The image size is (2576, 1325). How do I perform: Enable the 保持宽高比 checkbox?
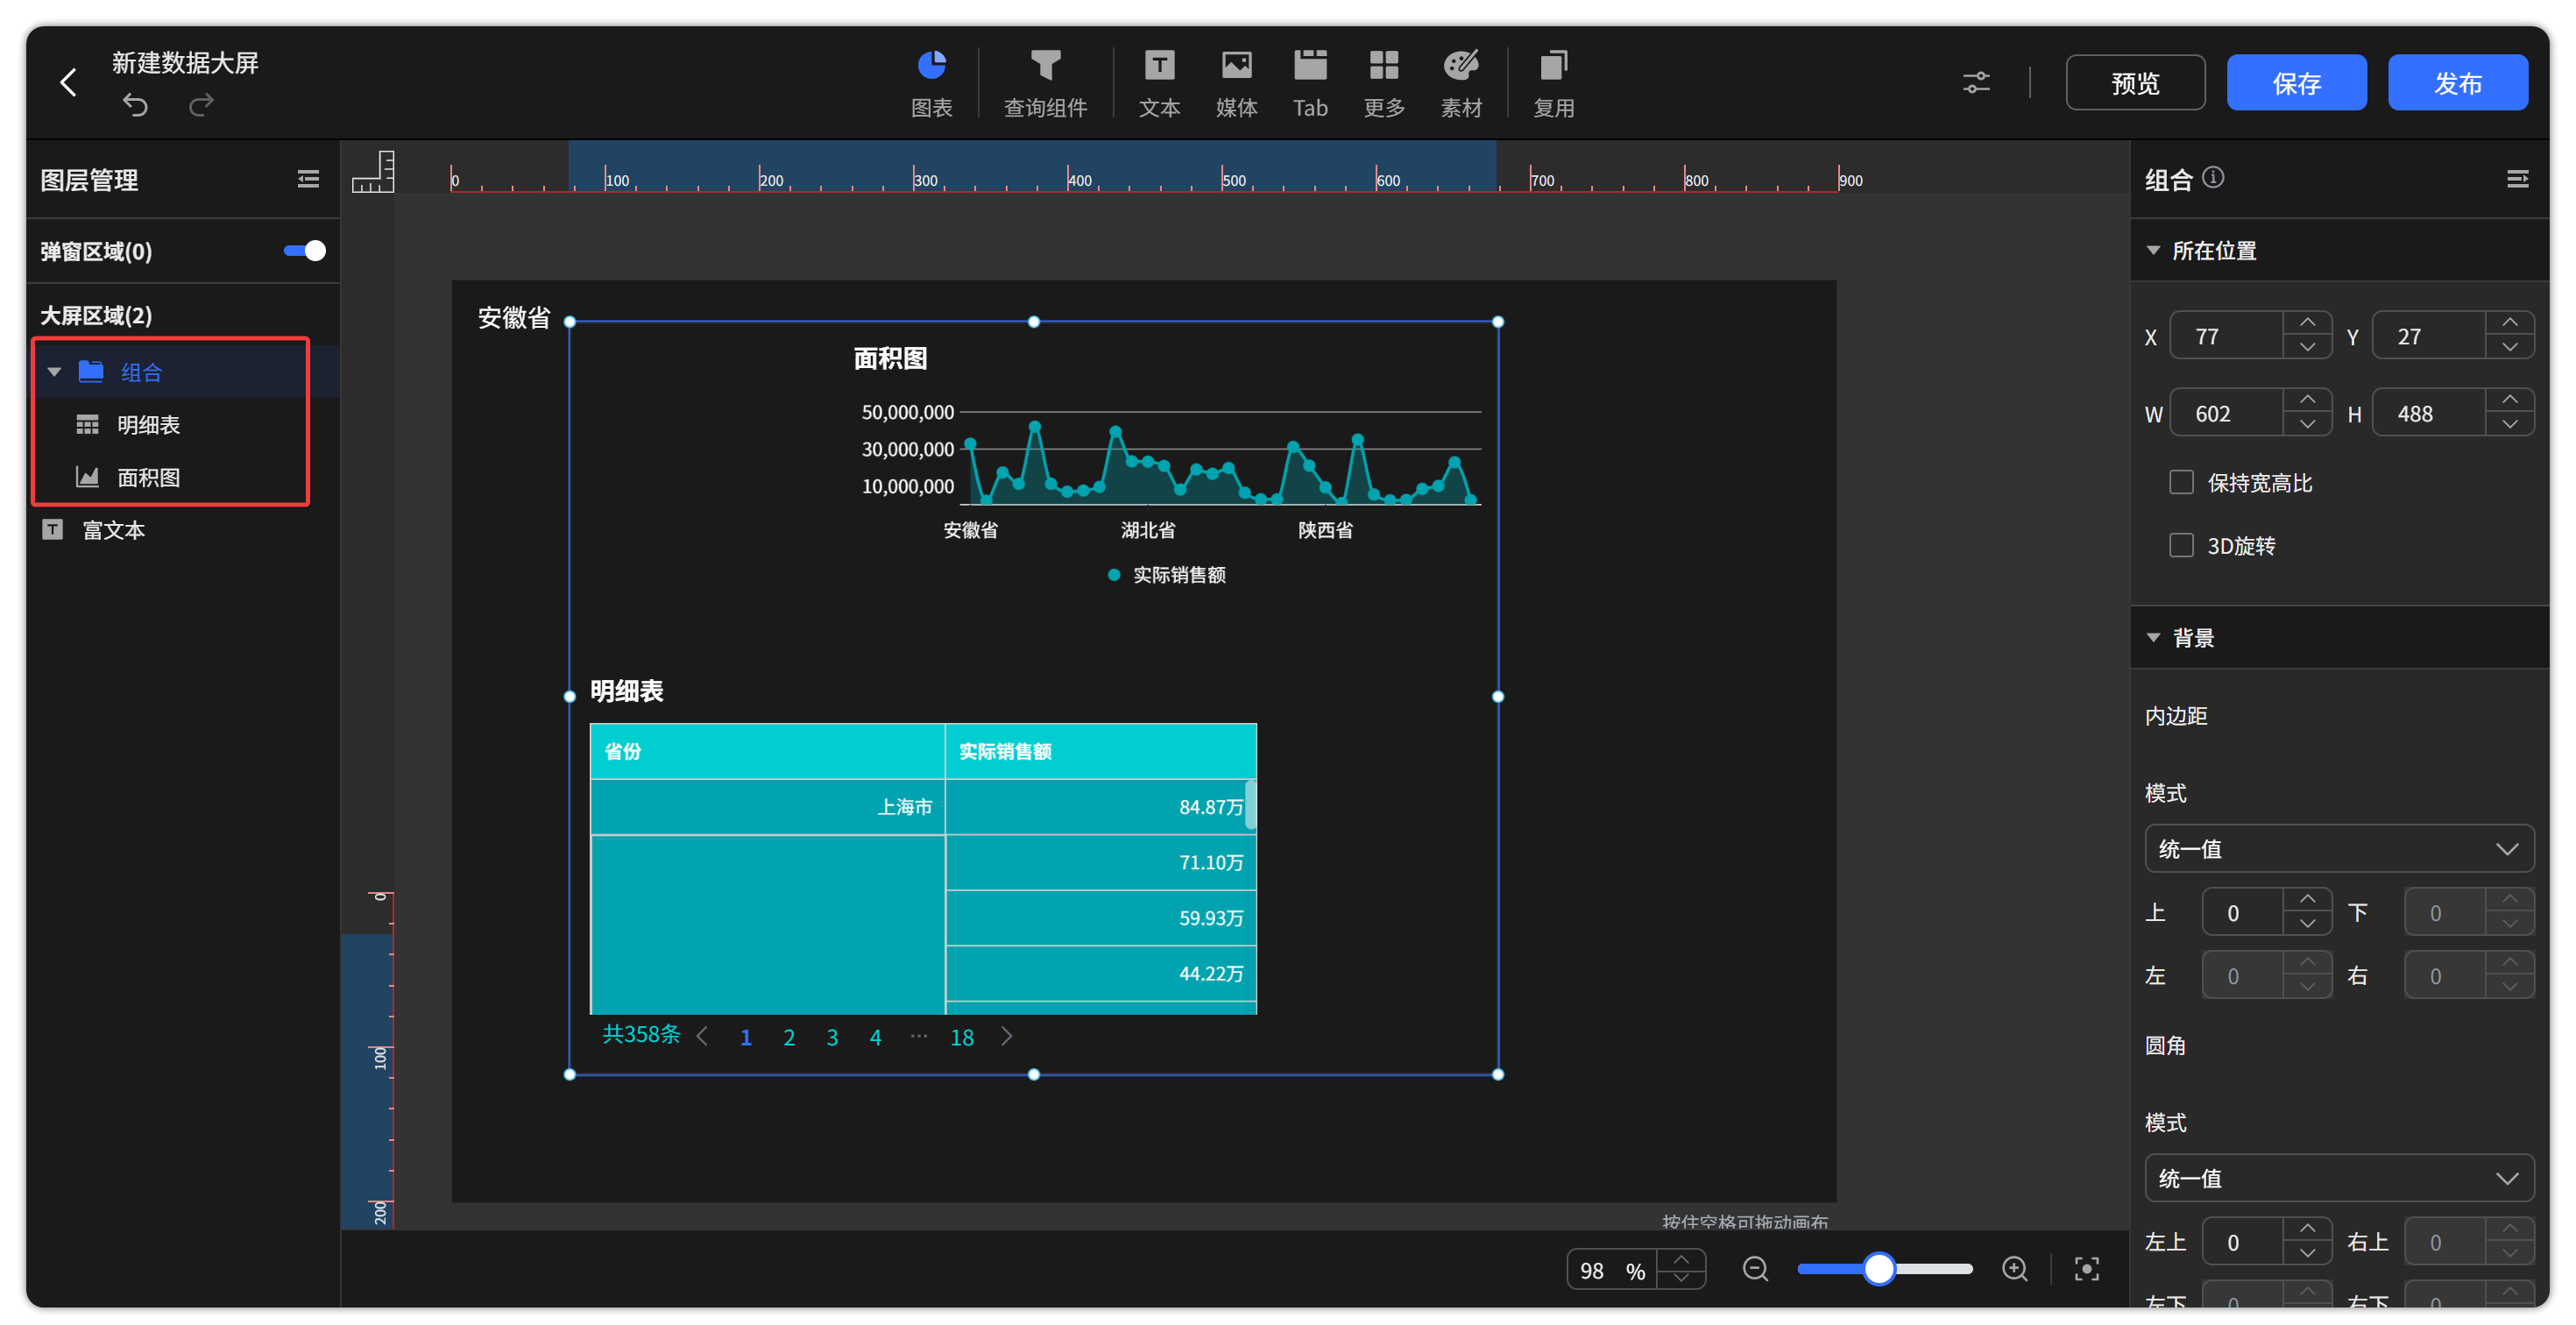point(2181,483)
